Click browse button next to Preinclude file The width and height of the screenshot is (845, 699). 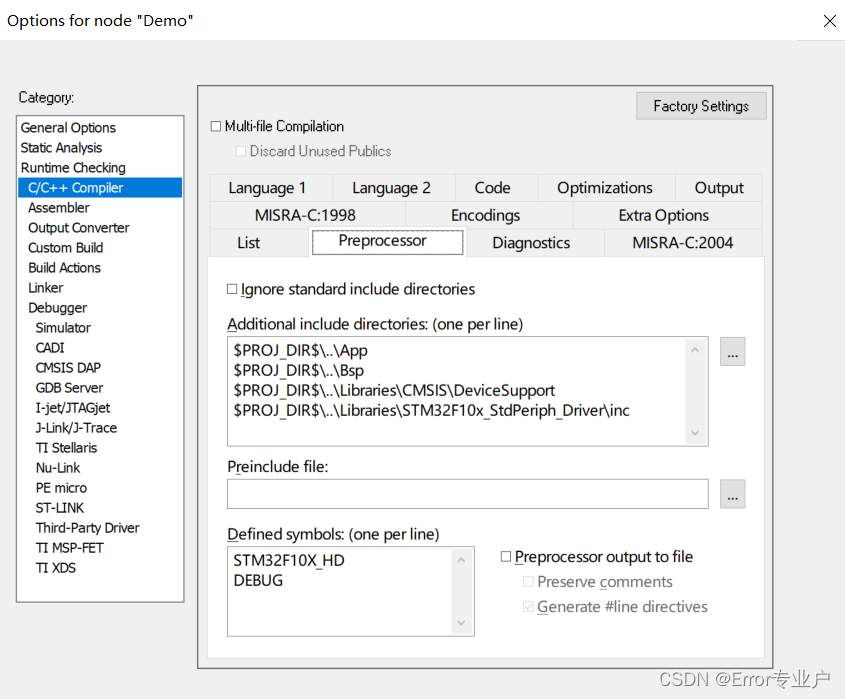pyautogui.click(x=732, y=494)
